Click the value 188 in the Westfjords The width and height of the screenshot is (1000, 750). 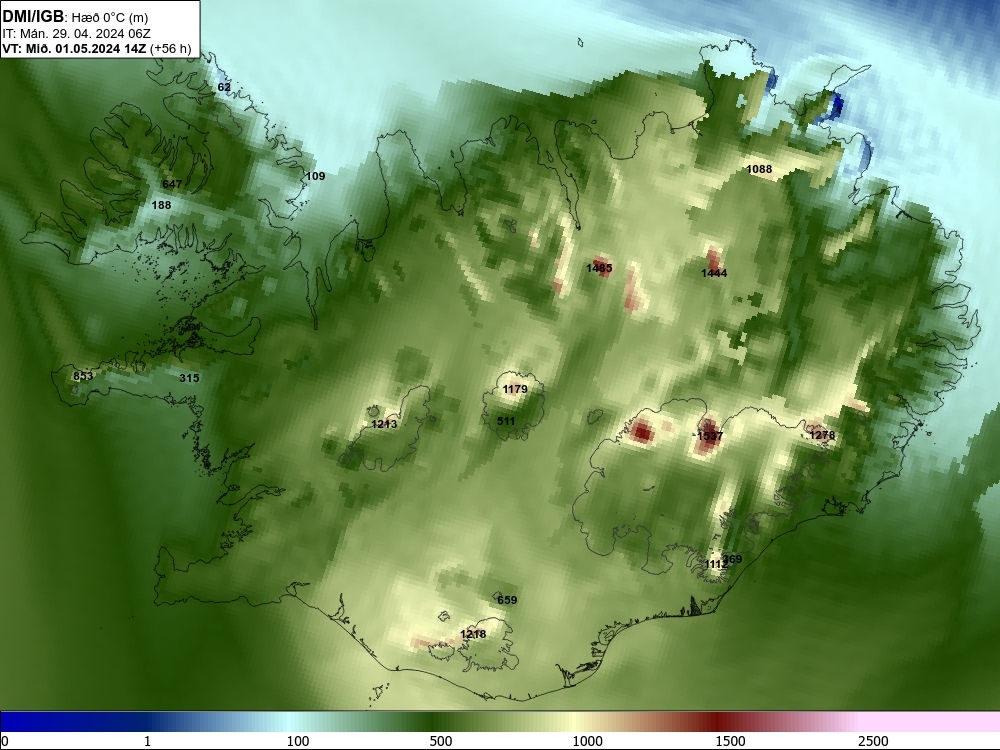pyautogui.click(x=161, y=205)
